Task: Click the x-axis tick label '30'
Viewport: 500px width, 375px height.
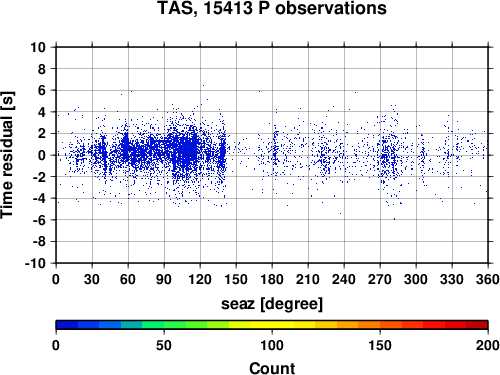Action: click(92, 279)
